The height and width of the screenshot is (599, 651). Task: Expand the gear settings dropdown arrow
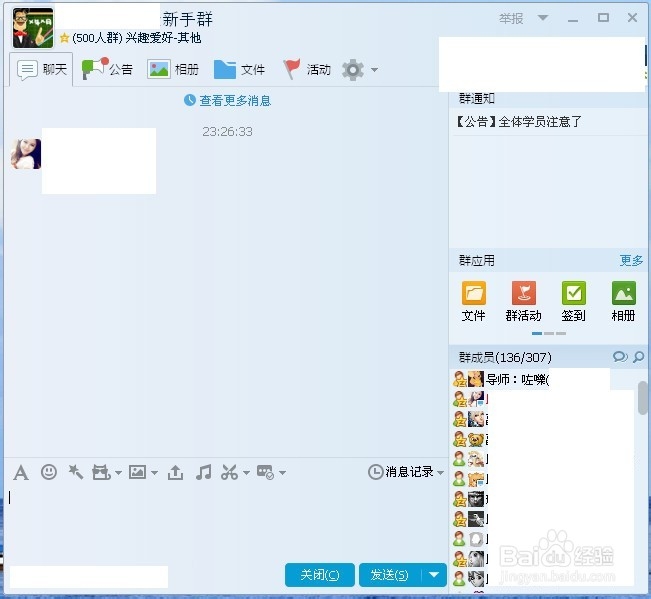[374, 70]
